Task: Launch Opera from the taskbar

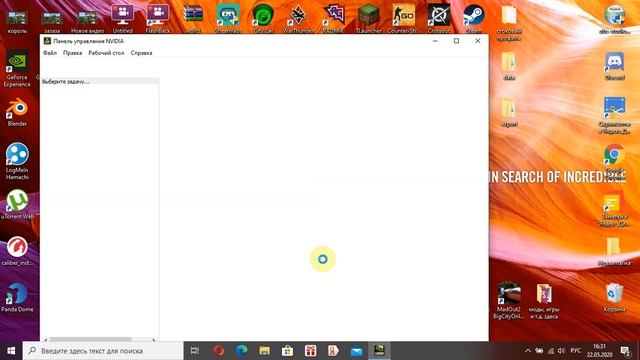Action: [218, 351]
